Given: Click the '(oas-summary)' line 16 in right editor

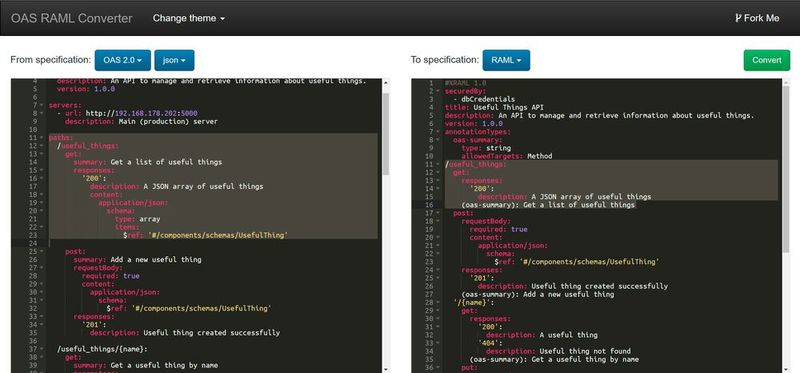Looking at the screenshot, I should [x=540, y=205].
